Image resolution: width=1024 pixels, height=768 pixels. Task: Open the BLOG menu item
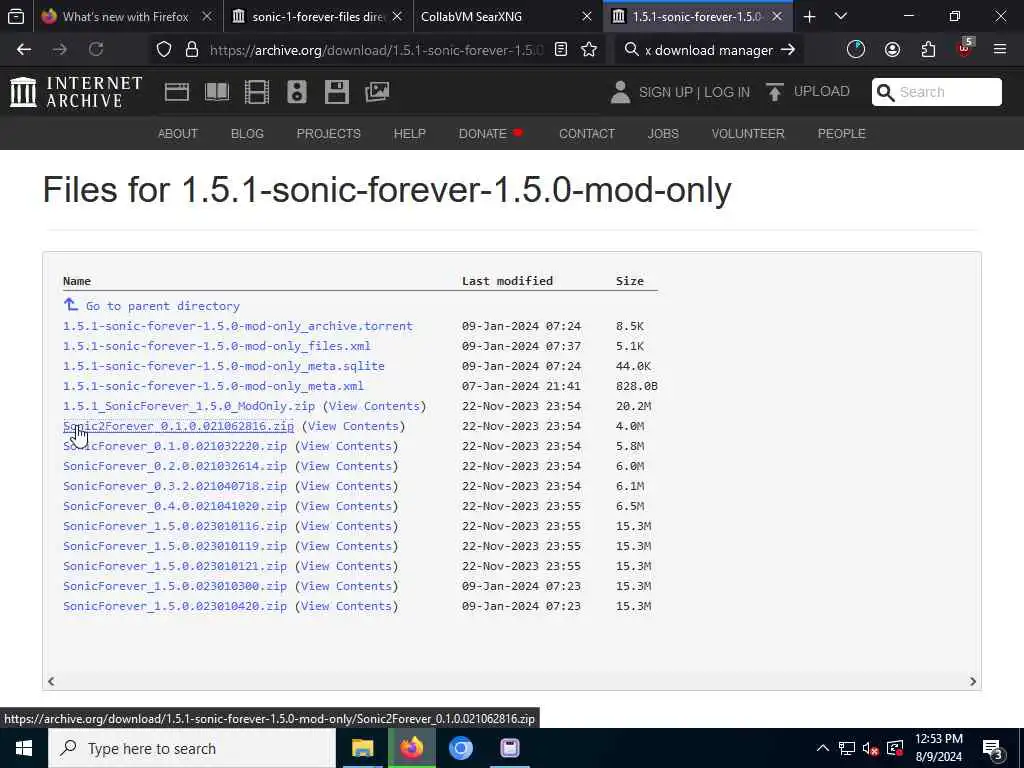click(248, 134)
